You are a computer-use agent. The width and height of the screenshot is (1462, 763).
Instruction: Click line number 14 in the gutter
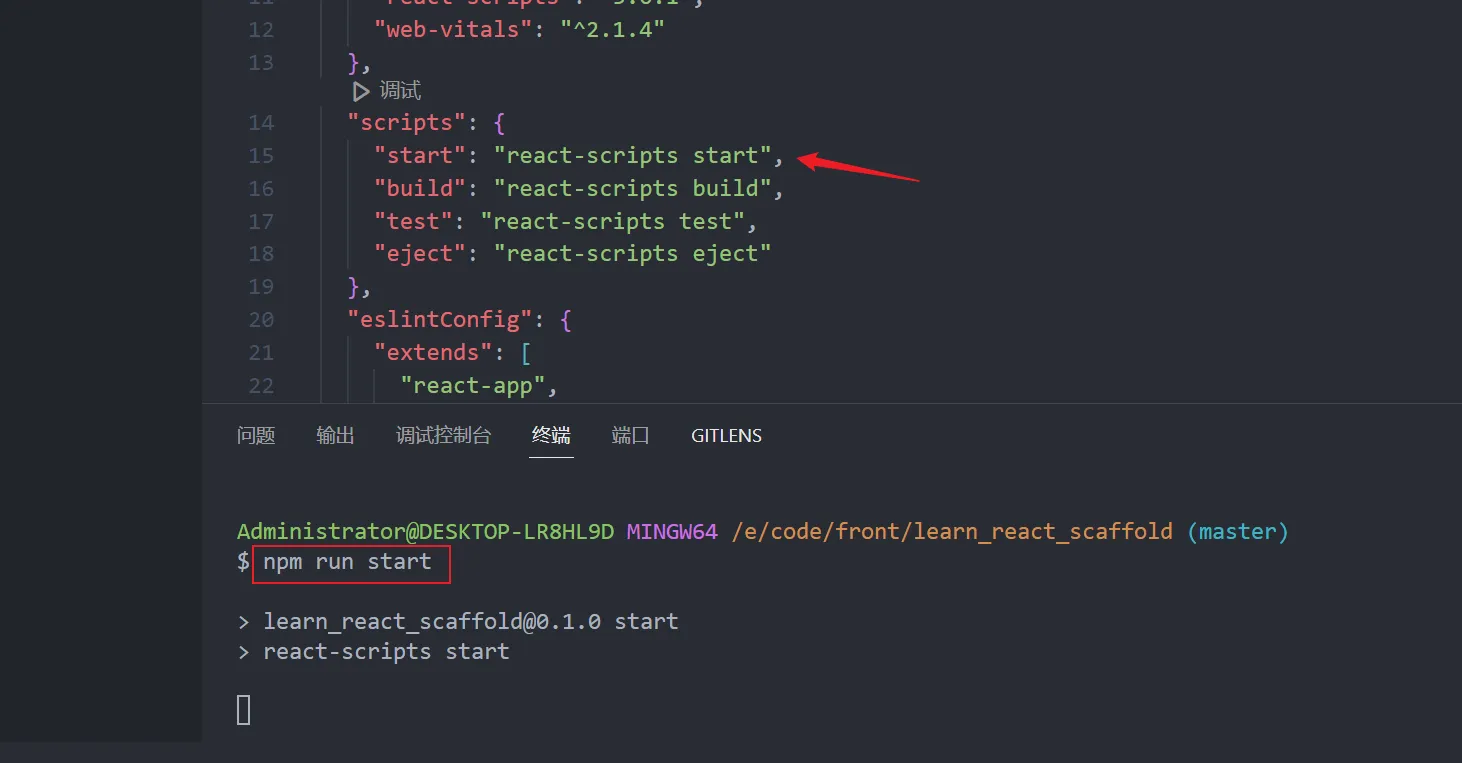click(261, 123)
